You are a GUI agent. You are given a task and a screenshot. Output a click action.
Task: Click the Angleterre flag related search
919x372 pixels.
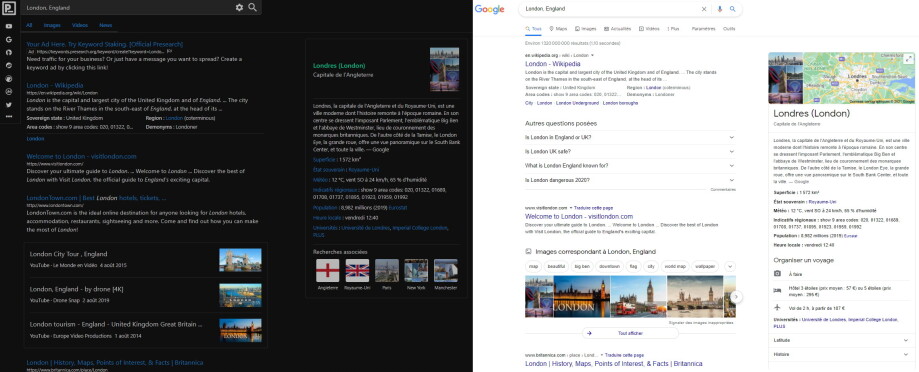click(328, 271)
